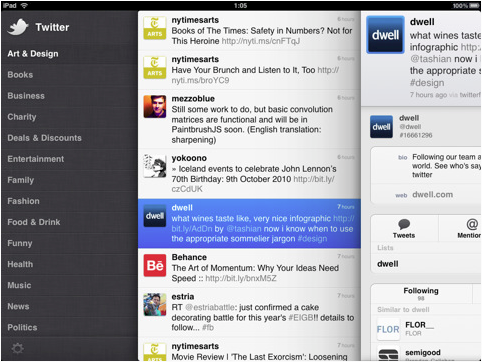Screen dimensions: 482x362
Task: Open the large dwell logo in detail panel
Action: (385, 35)
